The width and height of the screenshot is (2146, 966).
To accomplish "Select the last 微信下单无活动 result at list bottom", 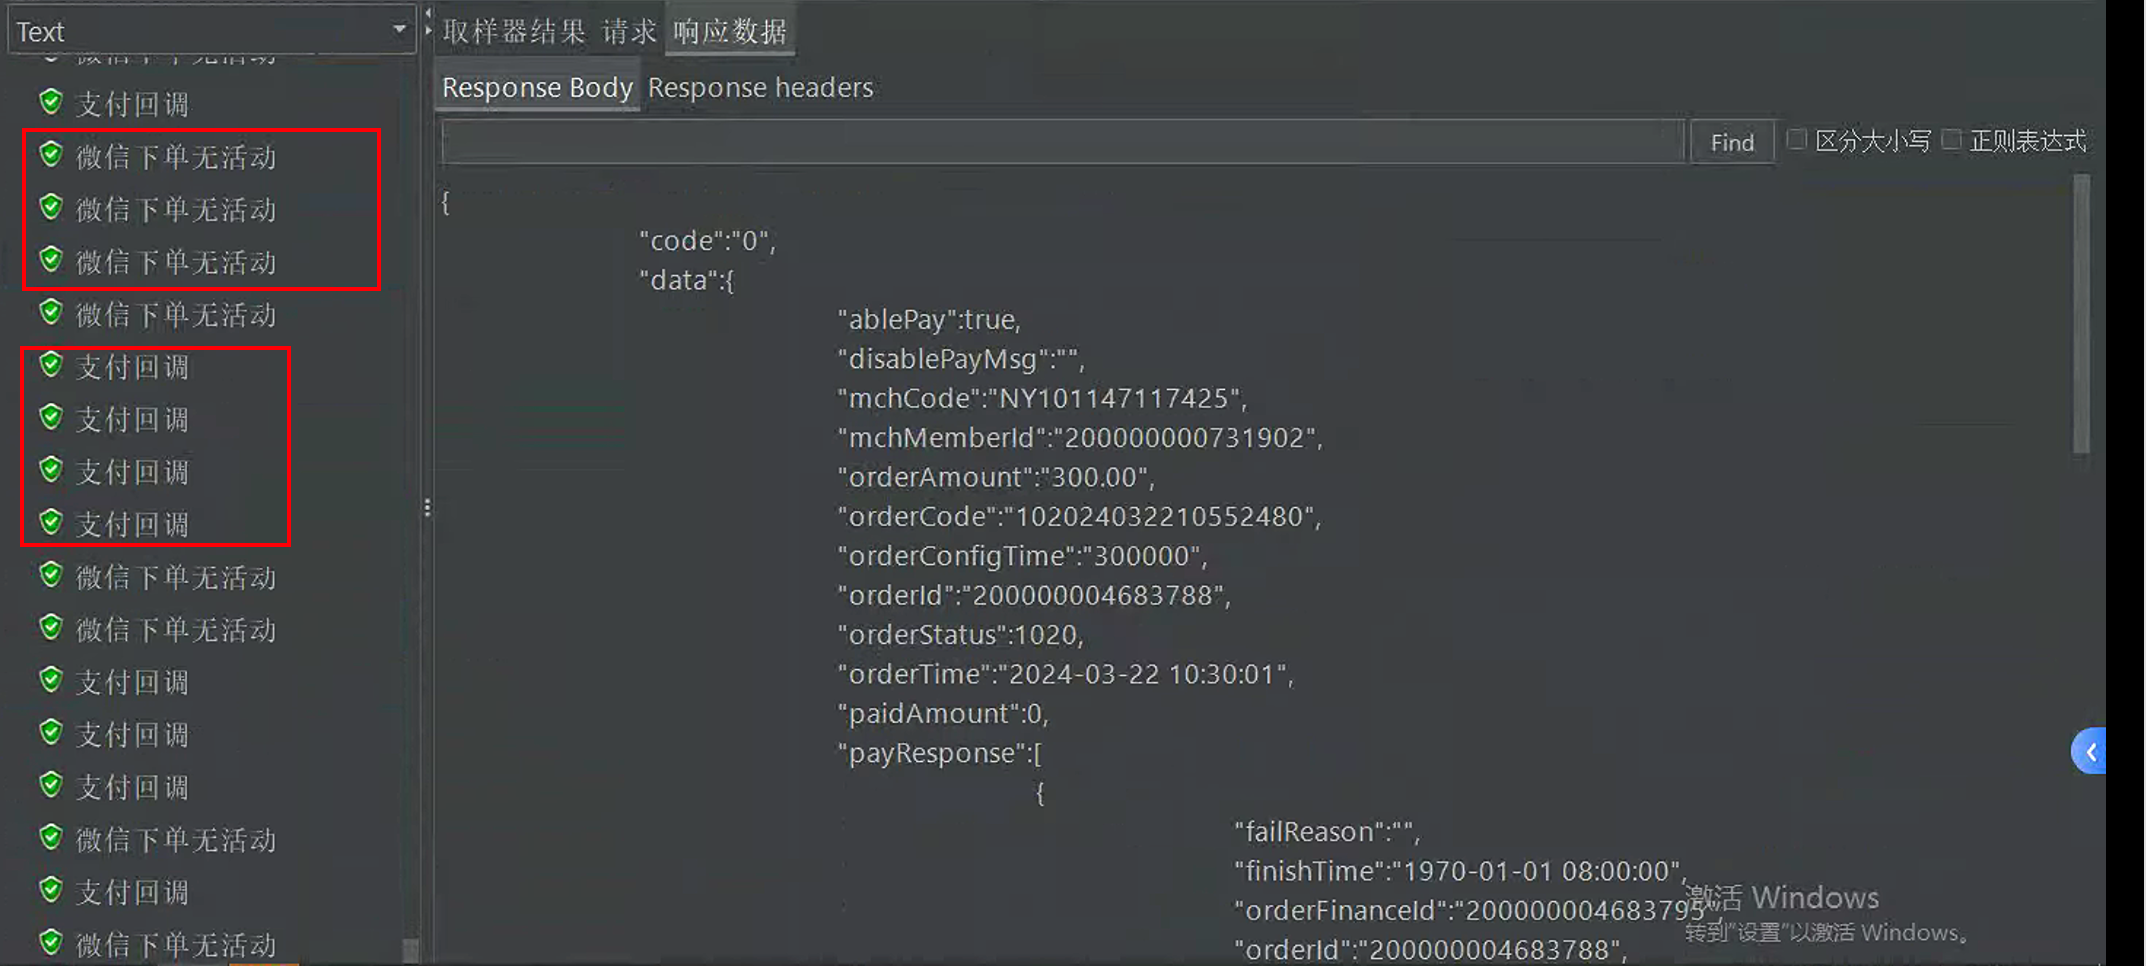I will (x=176, y=944).
